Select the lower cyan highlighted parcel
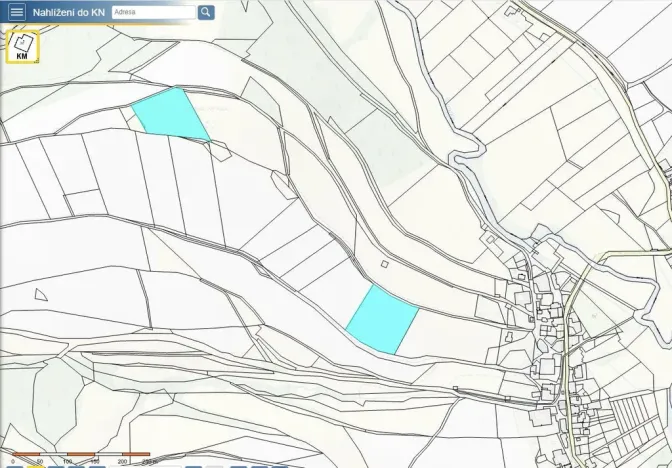672x468 pixels. click(x=381, y=320)
